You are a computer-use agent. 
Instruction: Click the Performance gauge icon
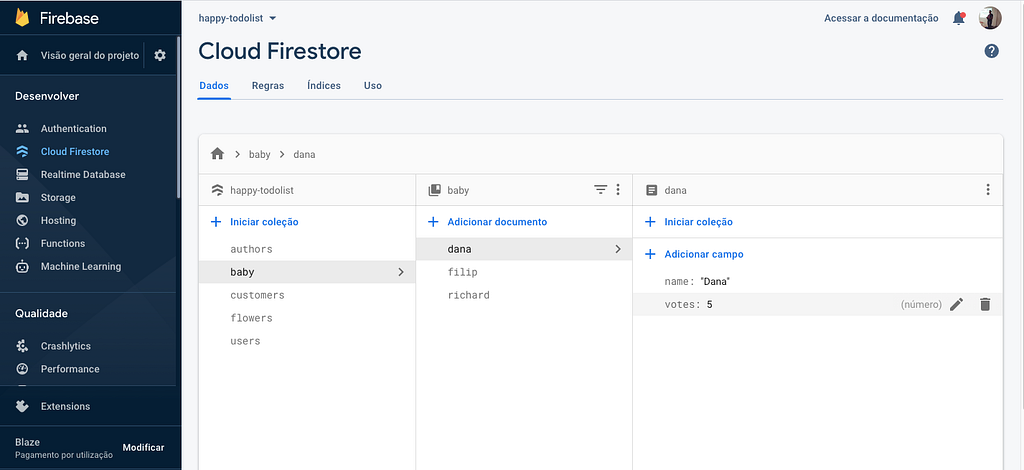pos(22,369)
